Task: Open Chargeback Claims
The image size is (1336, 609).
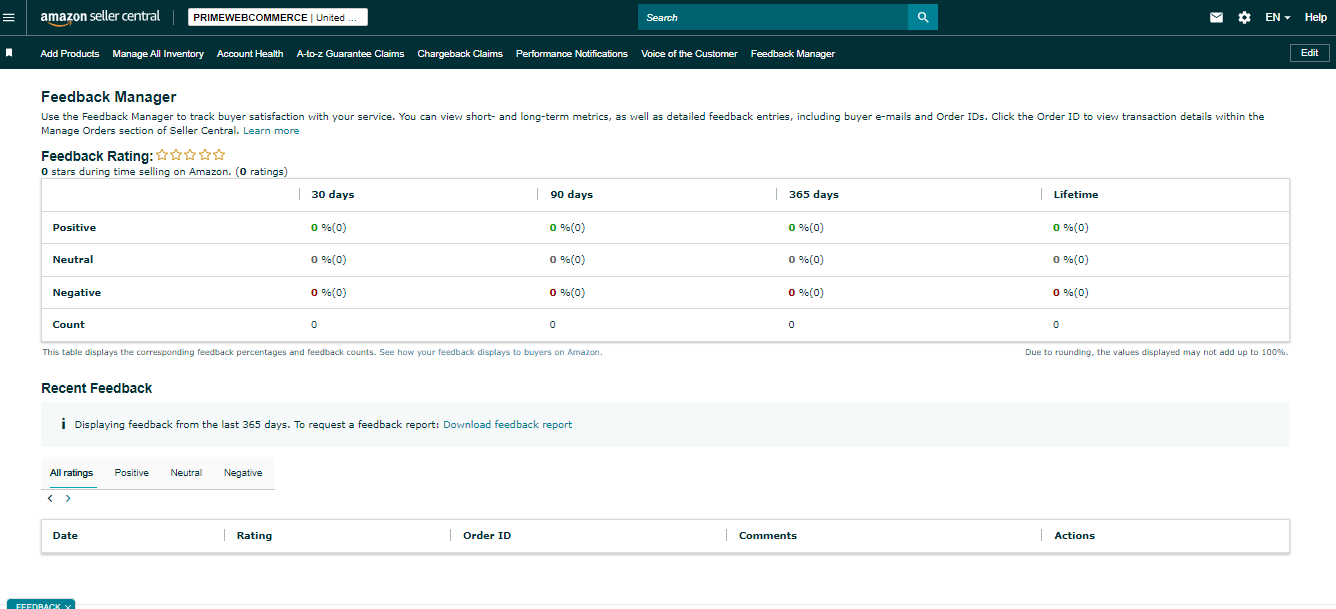Action: pyautogui.click(x=460, y=54)
